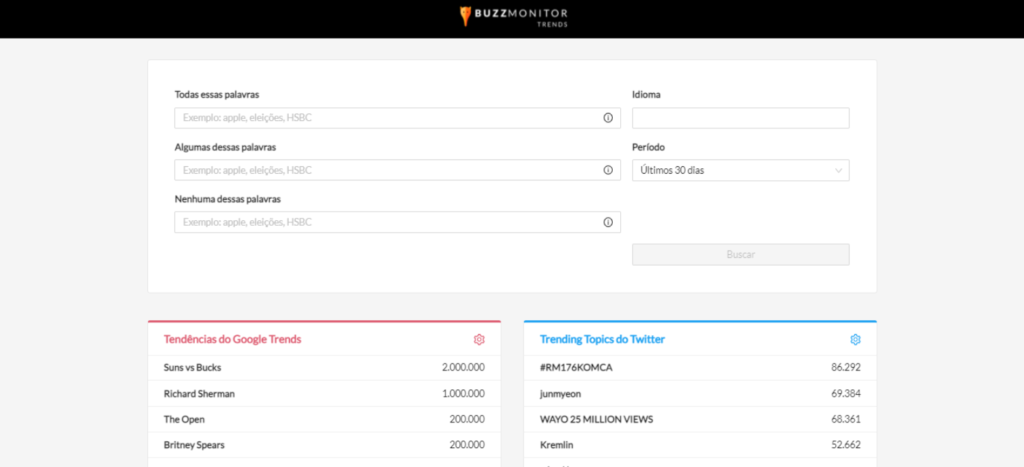The image size is (1024, 467).
Task: Select 'Suns vs Bucks' trend
Action: pyautogui.click(x=193, y=367)
